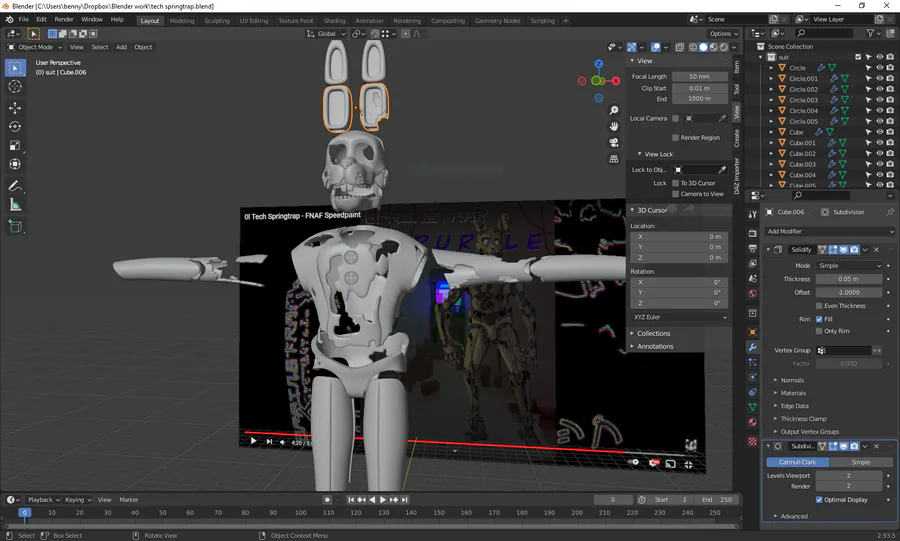Screen dimensions: 900x541
Task: Click the Thickness value slider
Action: coord(849,279)
